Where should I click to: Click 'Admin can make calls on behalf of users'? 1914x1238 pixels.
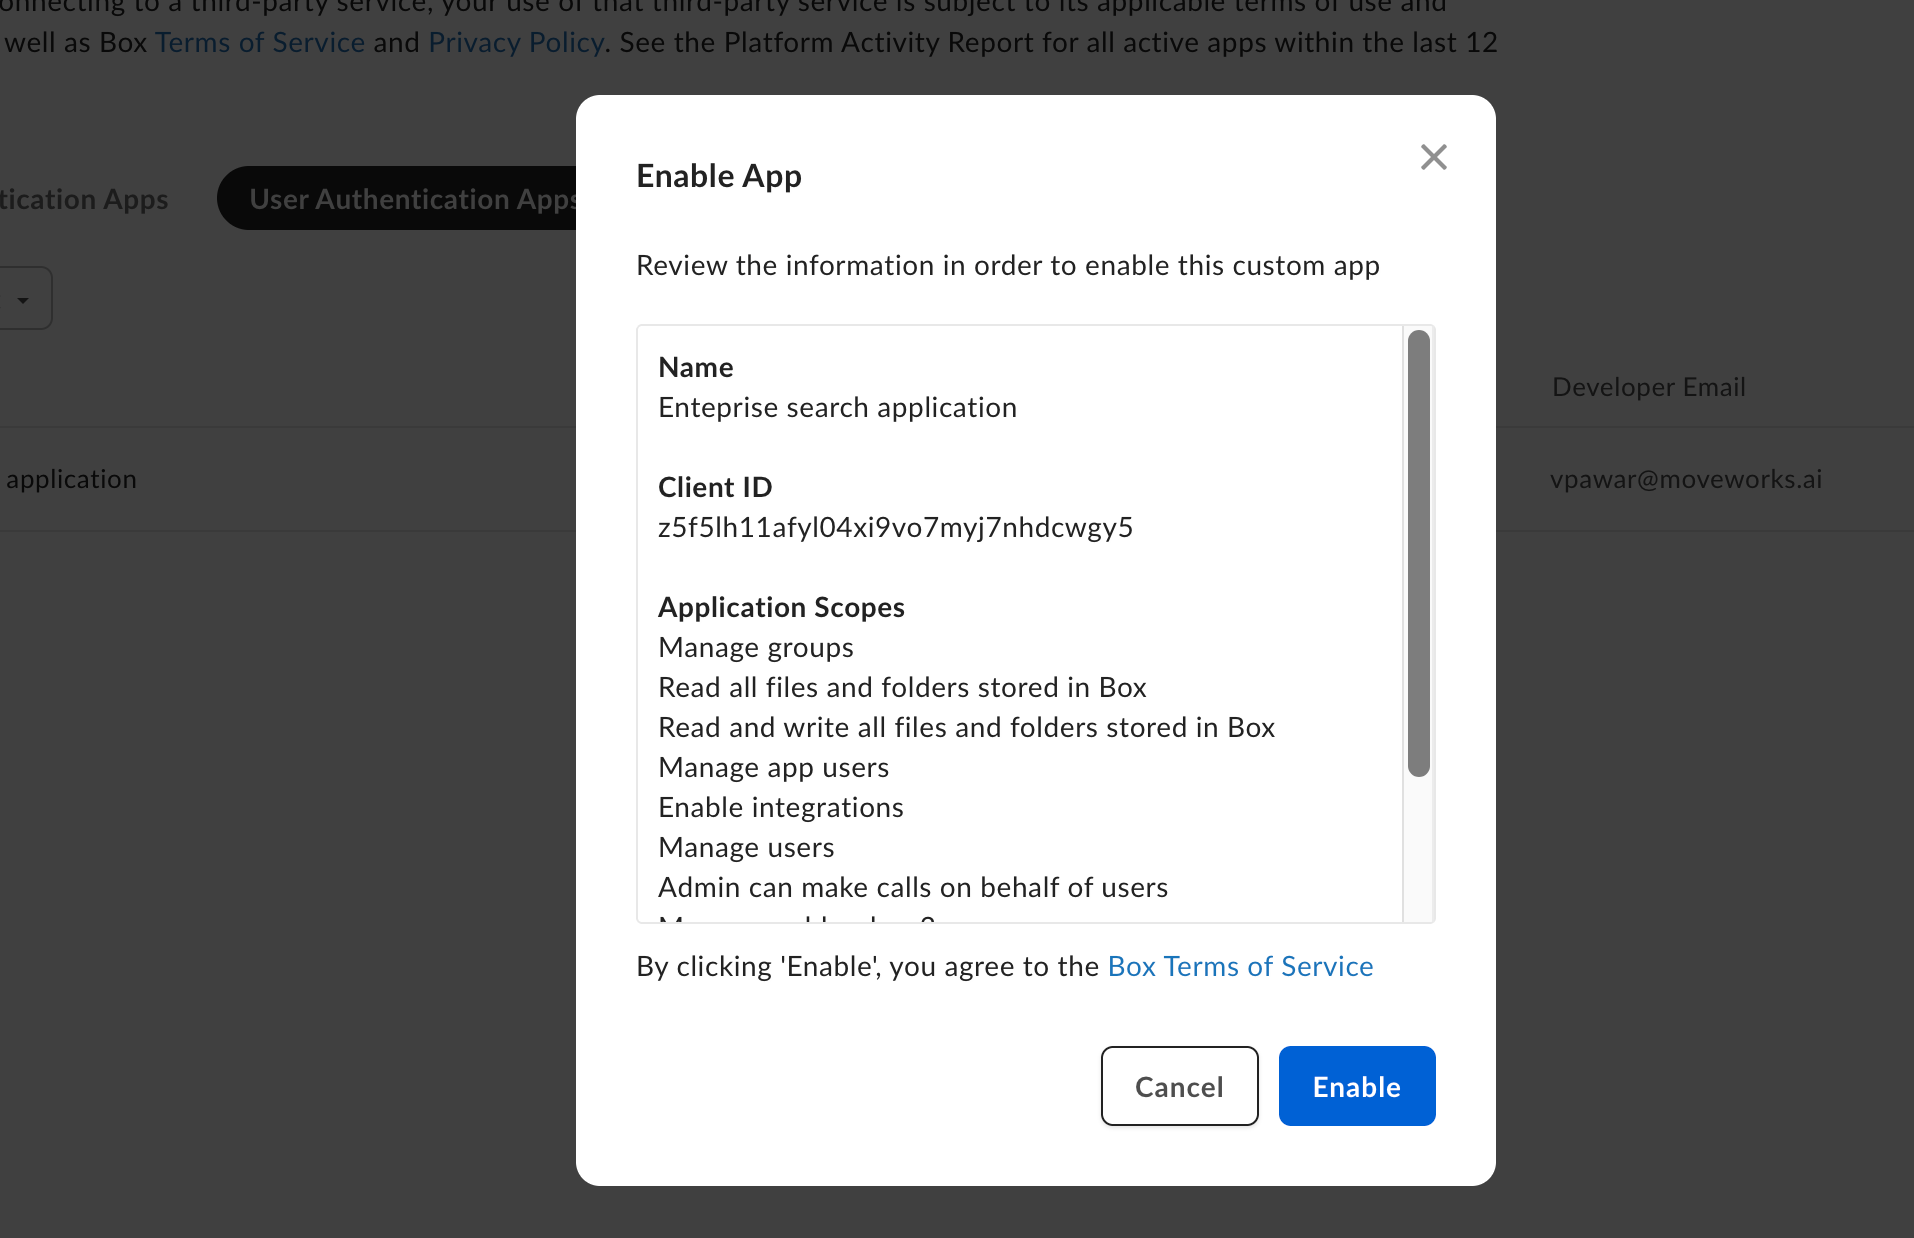click(x=913, y=887)
